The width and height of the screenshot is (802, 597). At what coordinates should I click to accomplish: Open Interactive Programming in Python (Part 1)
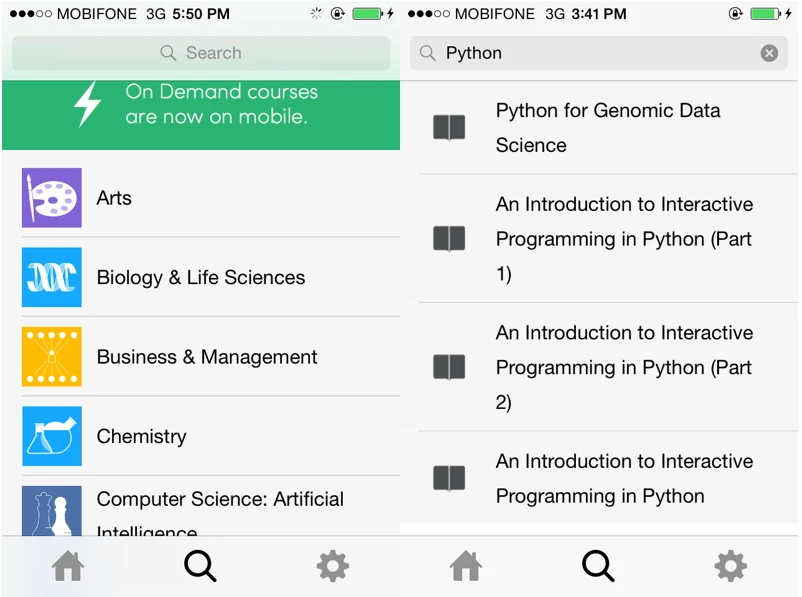point(623,239)
